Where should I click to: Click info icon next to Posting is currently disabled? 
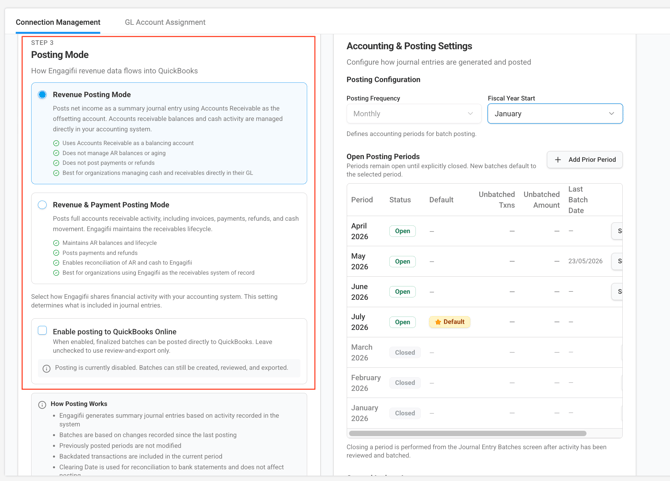[x=46, y=368]
